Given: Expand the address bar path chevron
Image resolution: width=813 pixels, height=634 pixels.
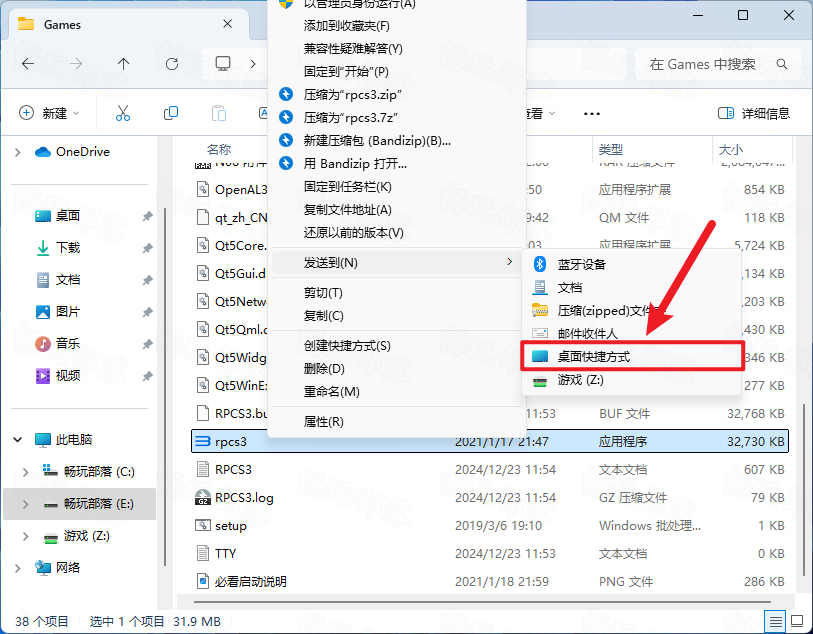Looking at the screenshot, I should coord(253,64).
